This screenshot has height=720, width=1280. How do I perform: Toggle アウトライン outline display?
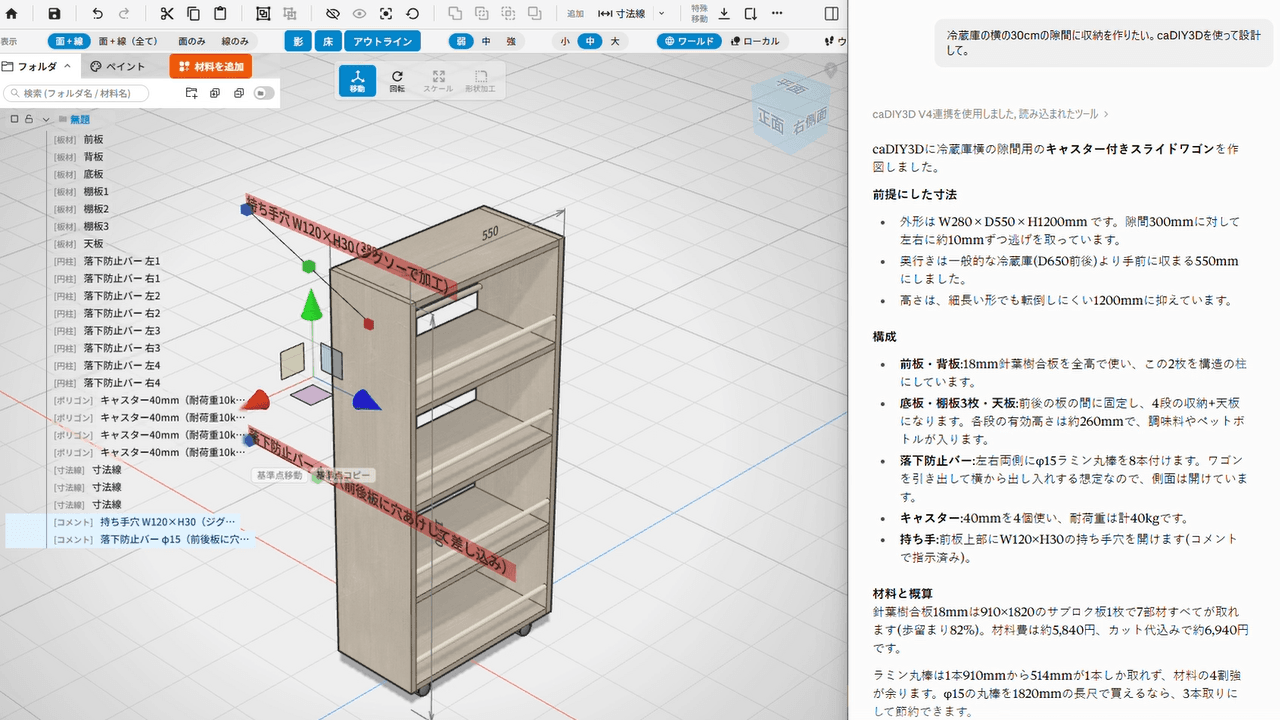[x=383, y=41]
